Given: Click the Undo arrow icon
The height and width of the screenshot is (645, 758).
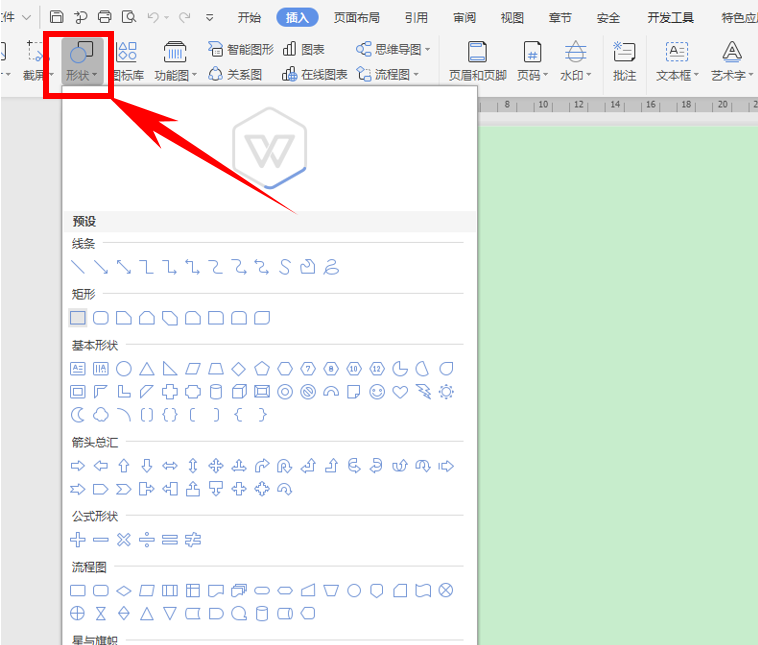Looking at the screenshot, I should coord(153,17).
